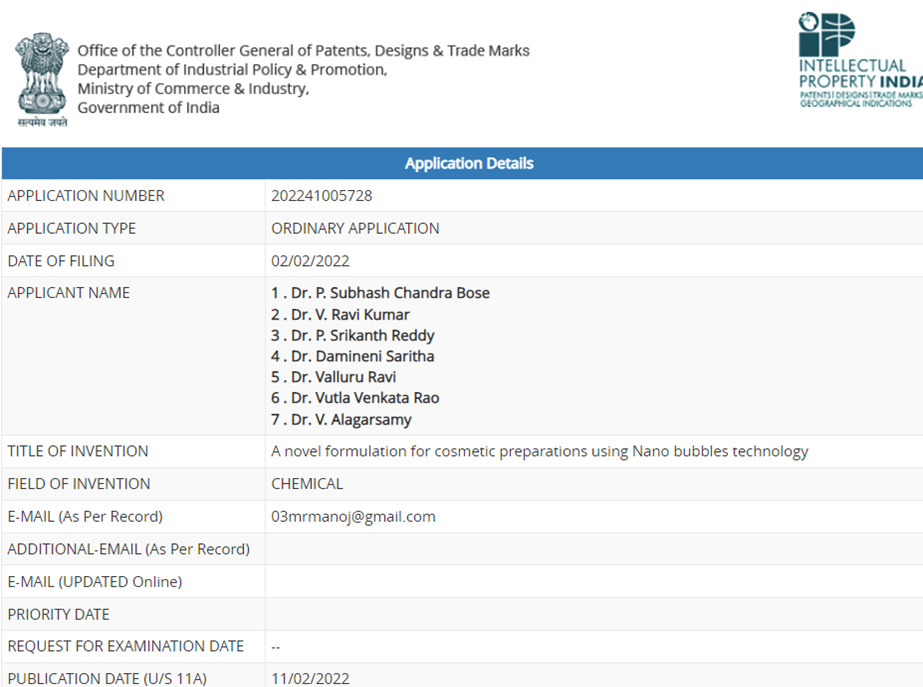Click the publication date 11/02/2022
Screen dimensions: 923x687
click(310, 679)
